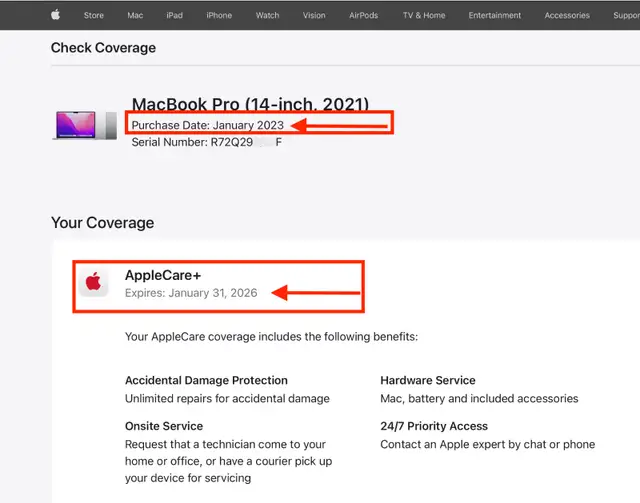This screenshot has height=503, width=640.
Task: Open the iPhone navigation item
Action: [218, 15]
